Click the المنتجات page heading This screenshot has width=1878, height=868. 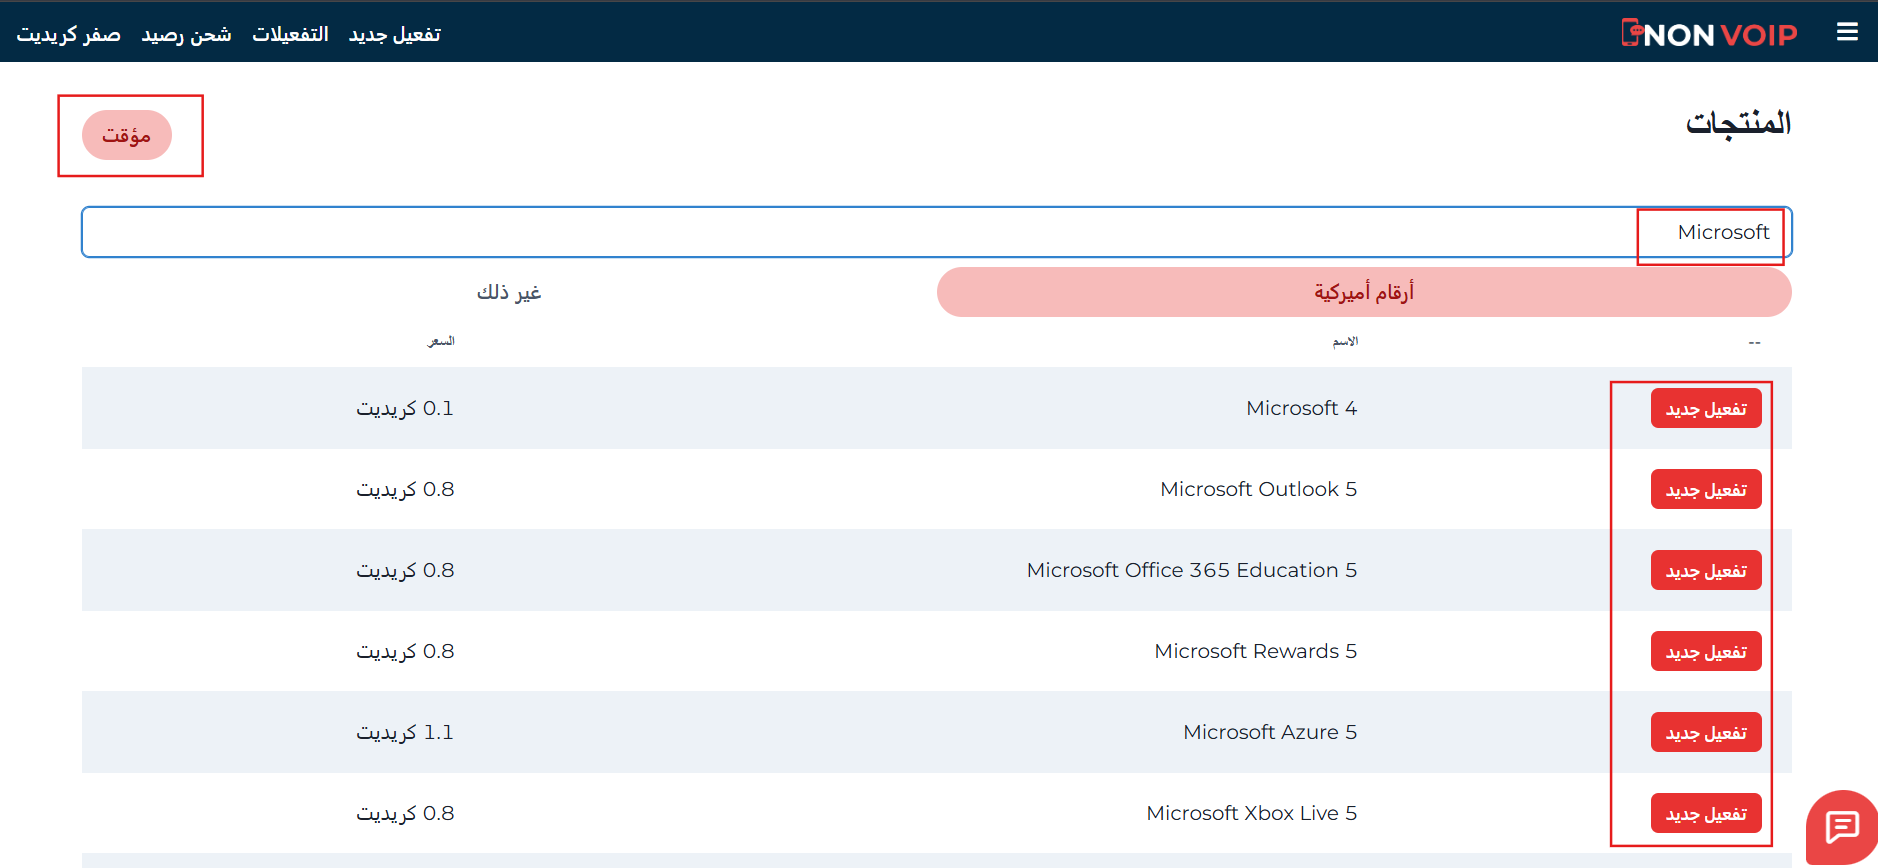1738,123
